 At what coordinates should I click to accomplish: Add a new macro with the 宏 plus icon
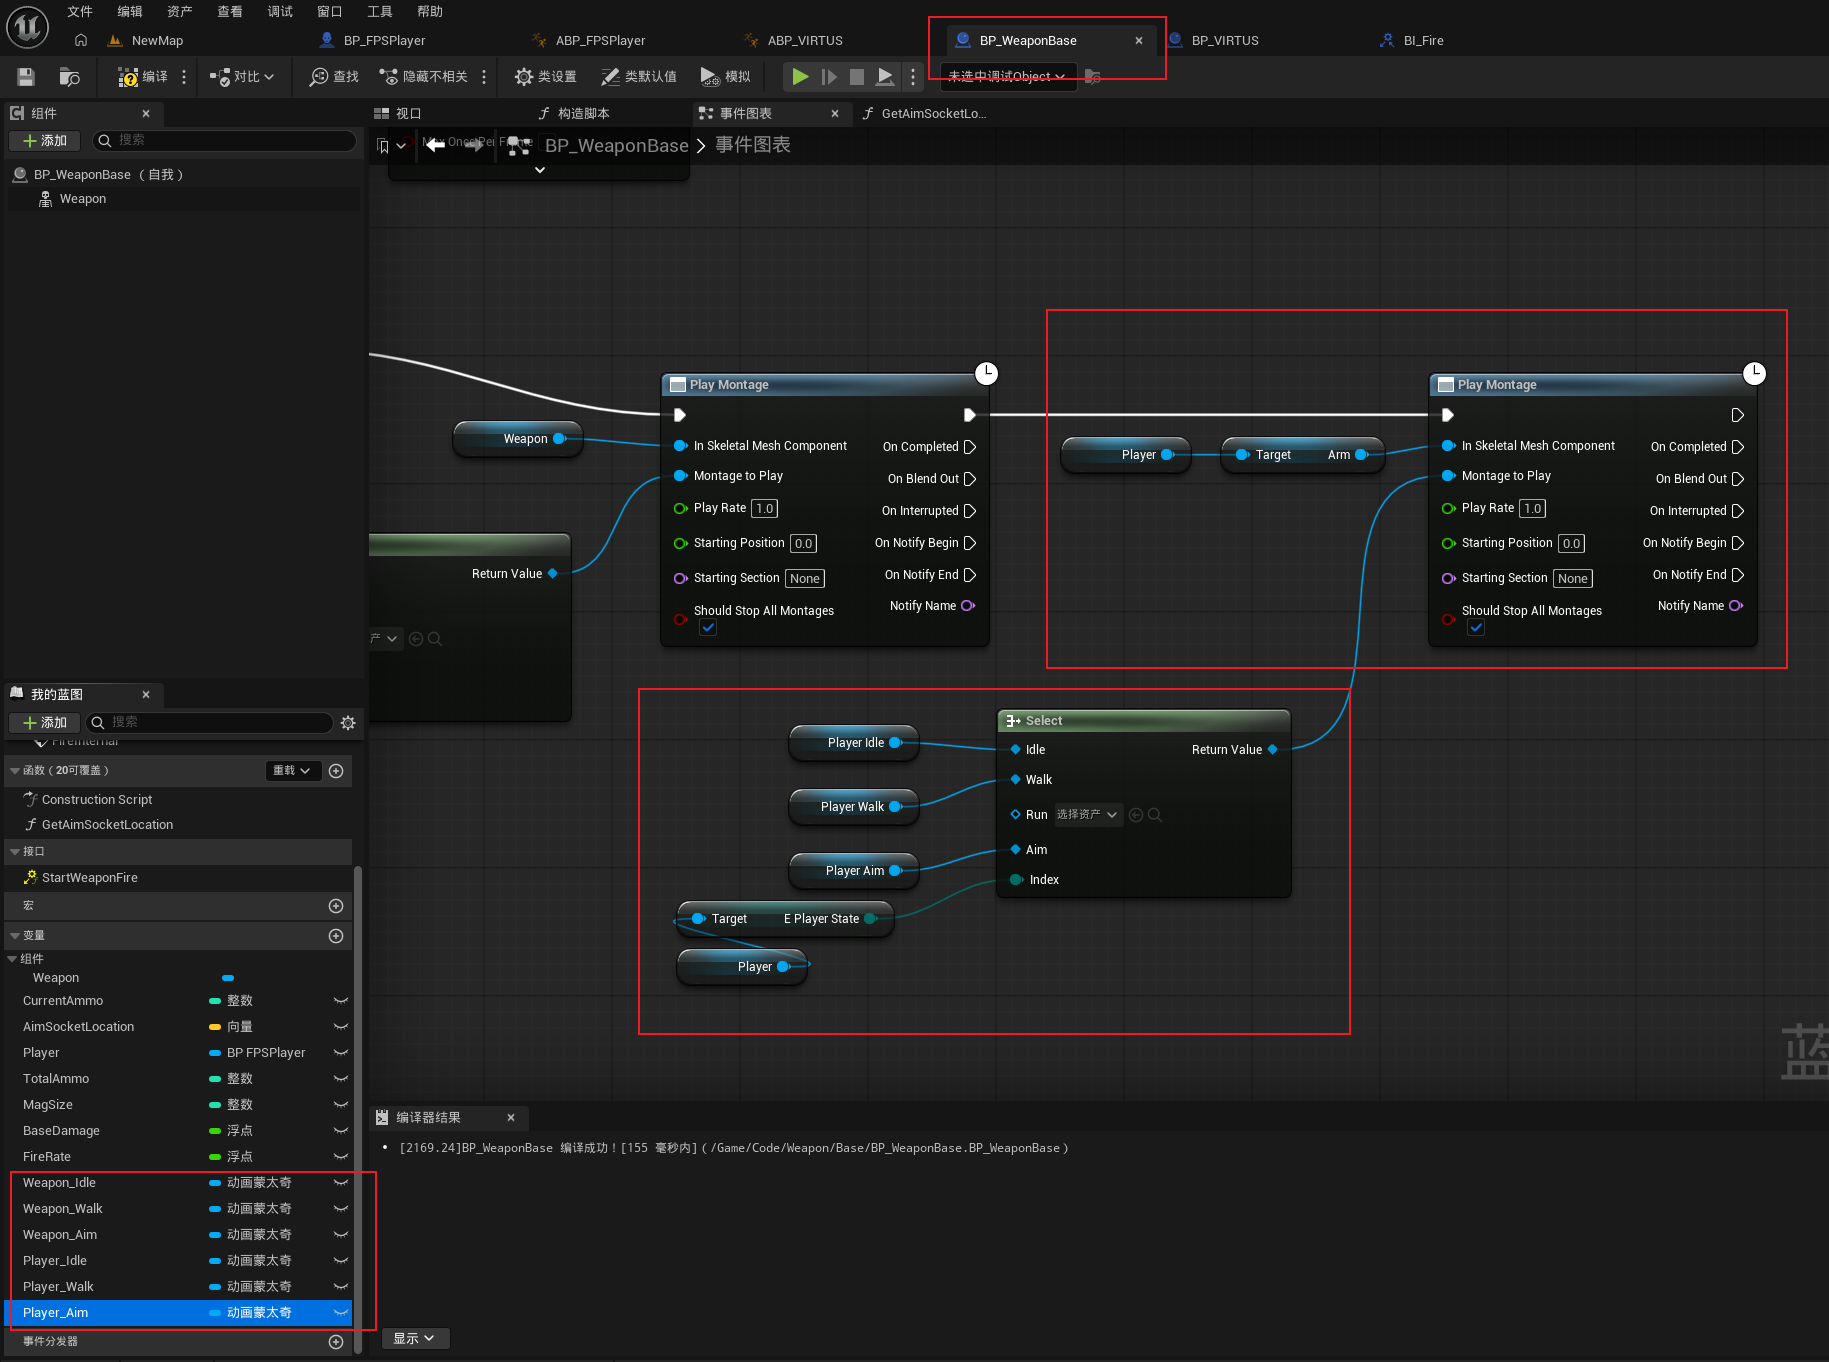(x=336, y=906)
